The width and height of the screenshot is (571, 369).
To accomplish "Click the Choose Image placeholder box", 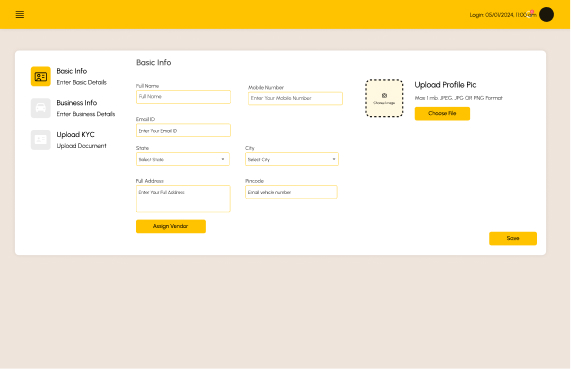I will pos(384,98).
